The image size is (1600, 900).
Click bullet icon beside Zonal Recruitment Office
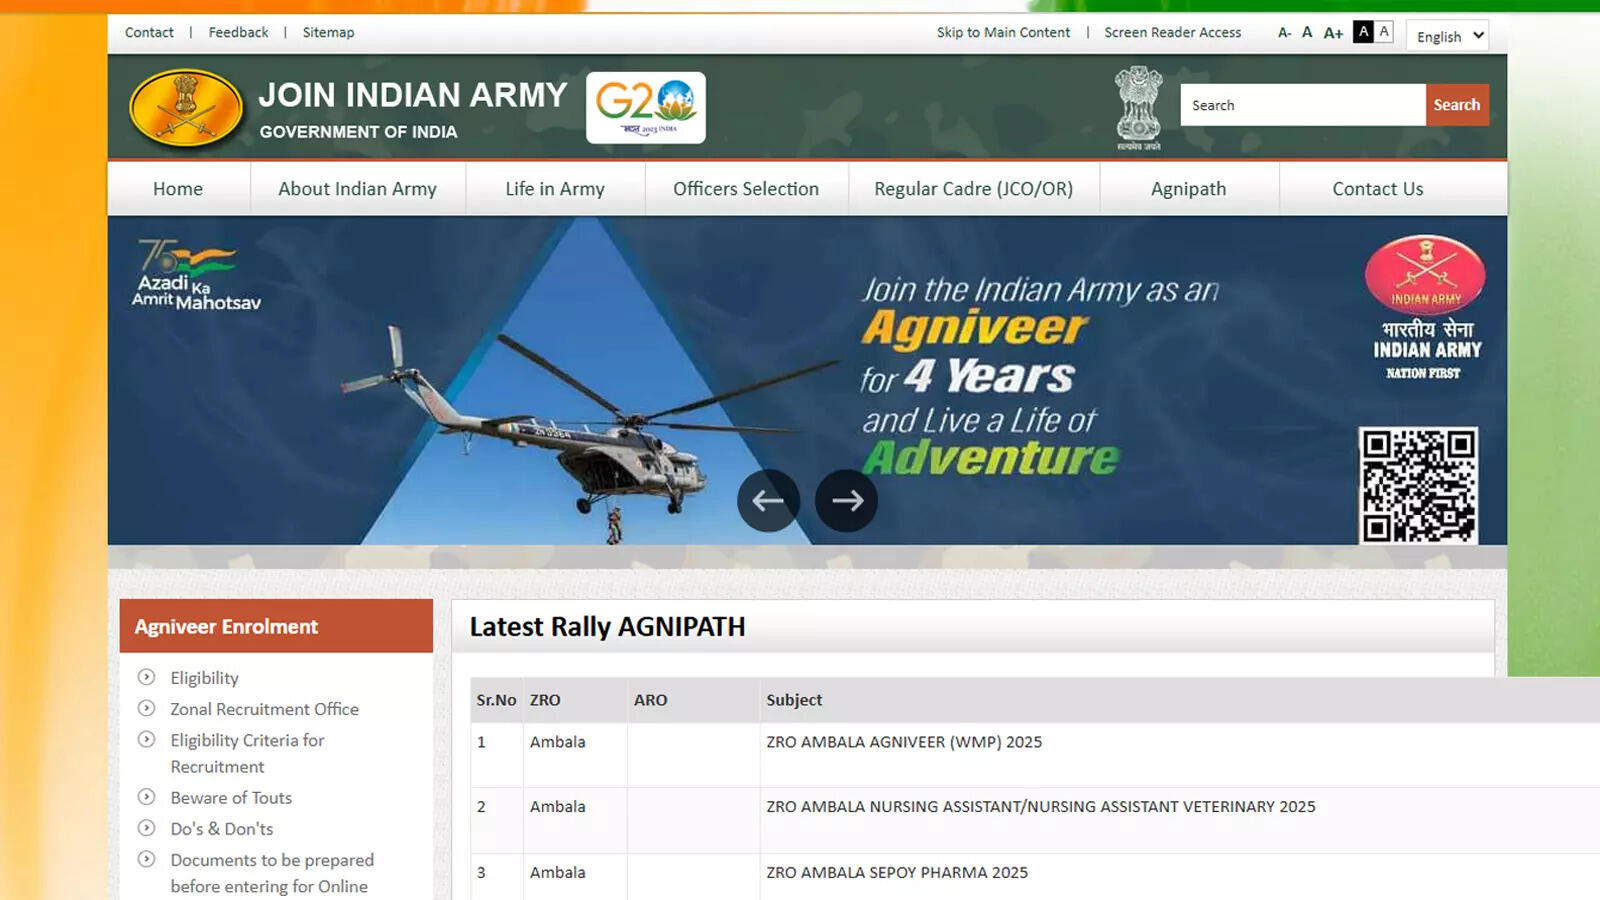[146, 708]
